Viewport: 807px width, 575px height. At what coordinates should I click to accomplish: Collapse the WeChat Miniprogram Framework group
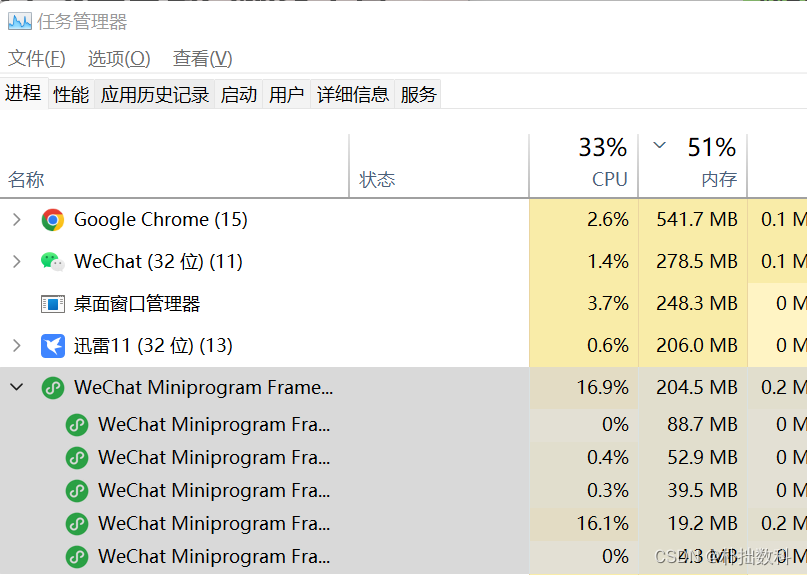[x=16, y=387]
